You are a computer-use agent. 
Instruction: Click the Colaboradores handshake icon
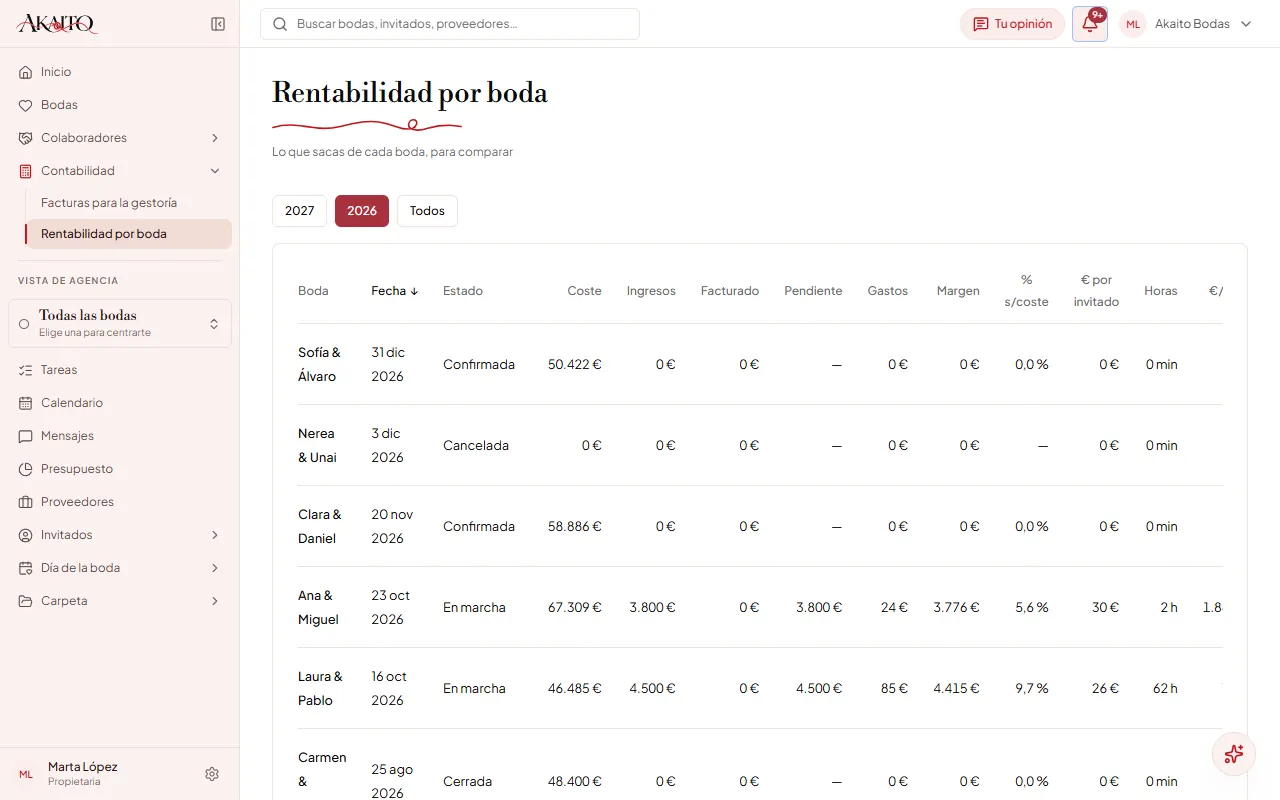(26, 138)
